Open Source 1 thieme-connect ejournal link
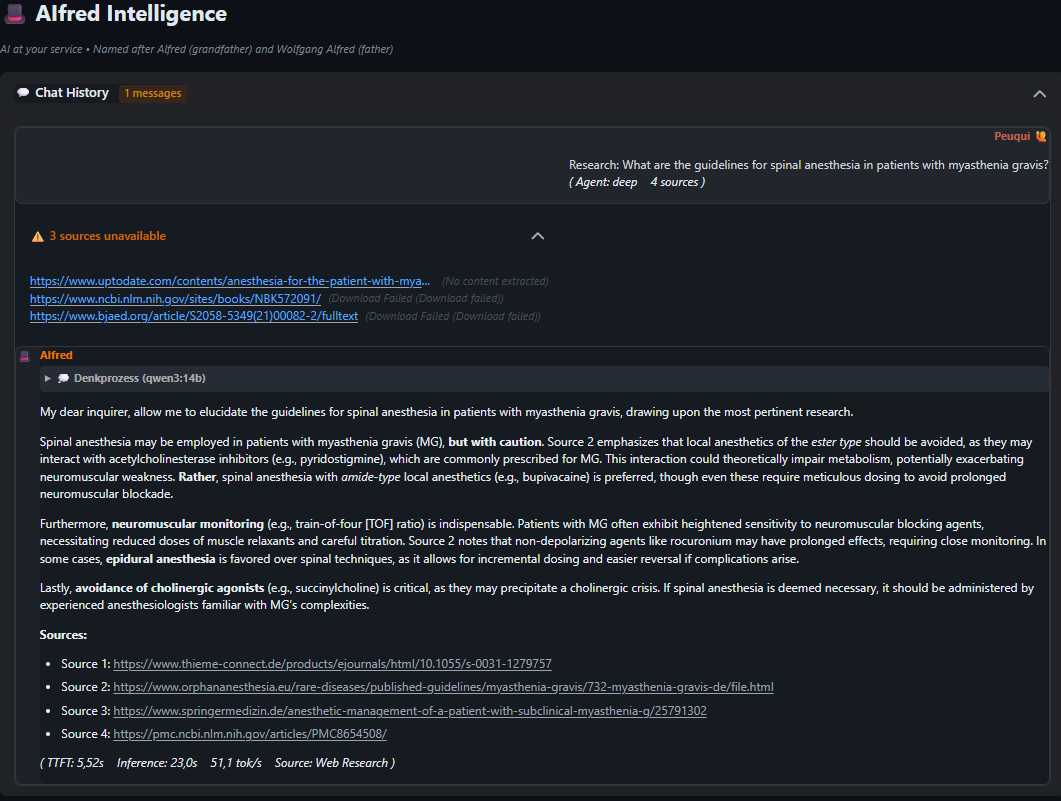The height and width of the screenshot is (801, 1061). tap(332, 663)
